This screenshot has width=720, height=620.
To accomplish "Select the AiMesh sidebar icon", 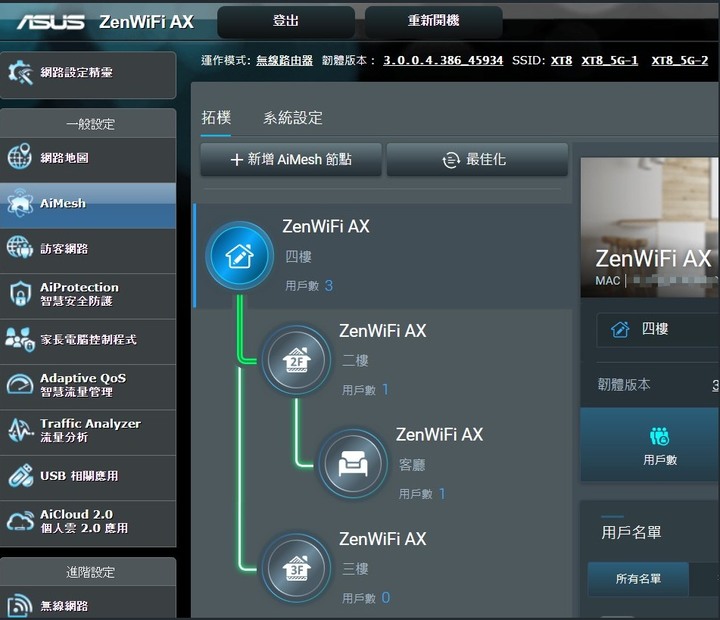I will [20, 203].
